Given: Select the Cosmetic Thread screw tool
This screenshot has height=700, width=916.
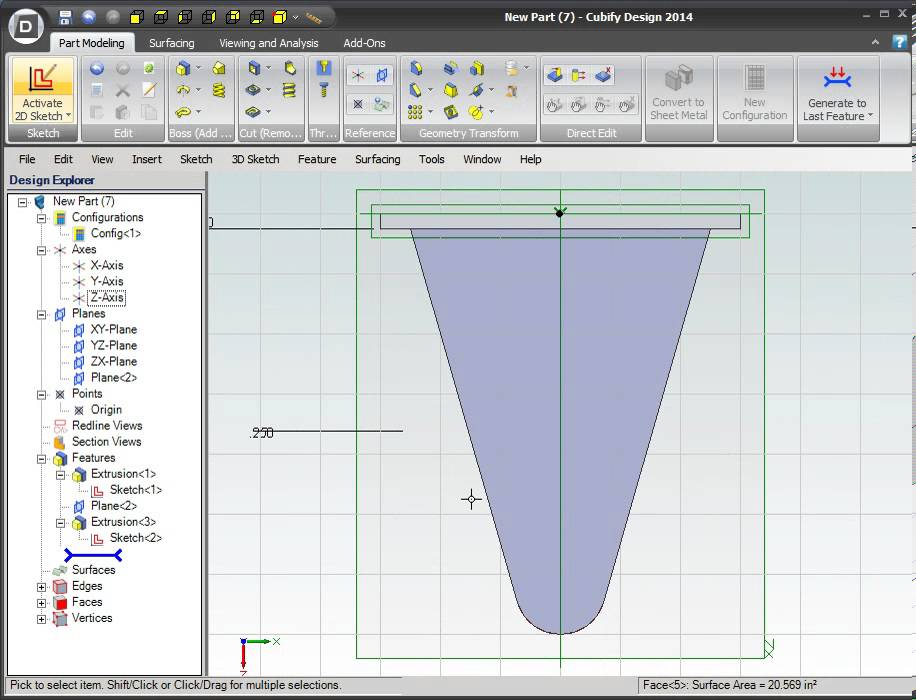Looking at the screenshot, I should (x=324, y=90).
